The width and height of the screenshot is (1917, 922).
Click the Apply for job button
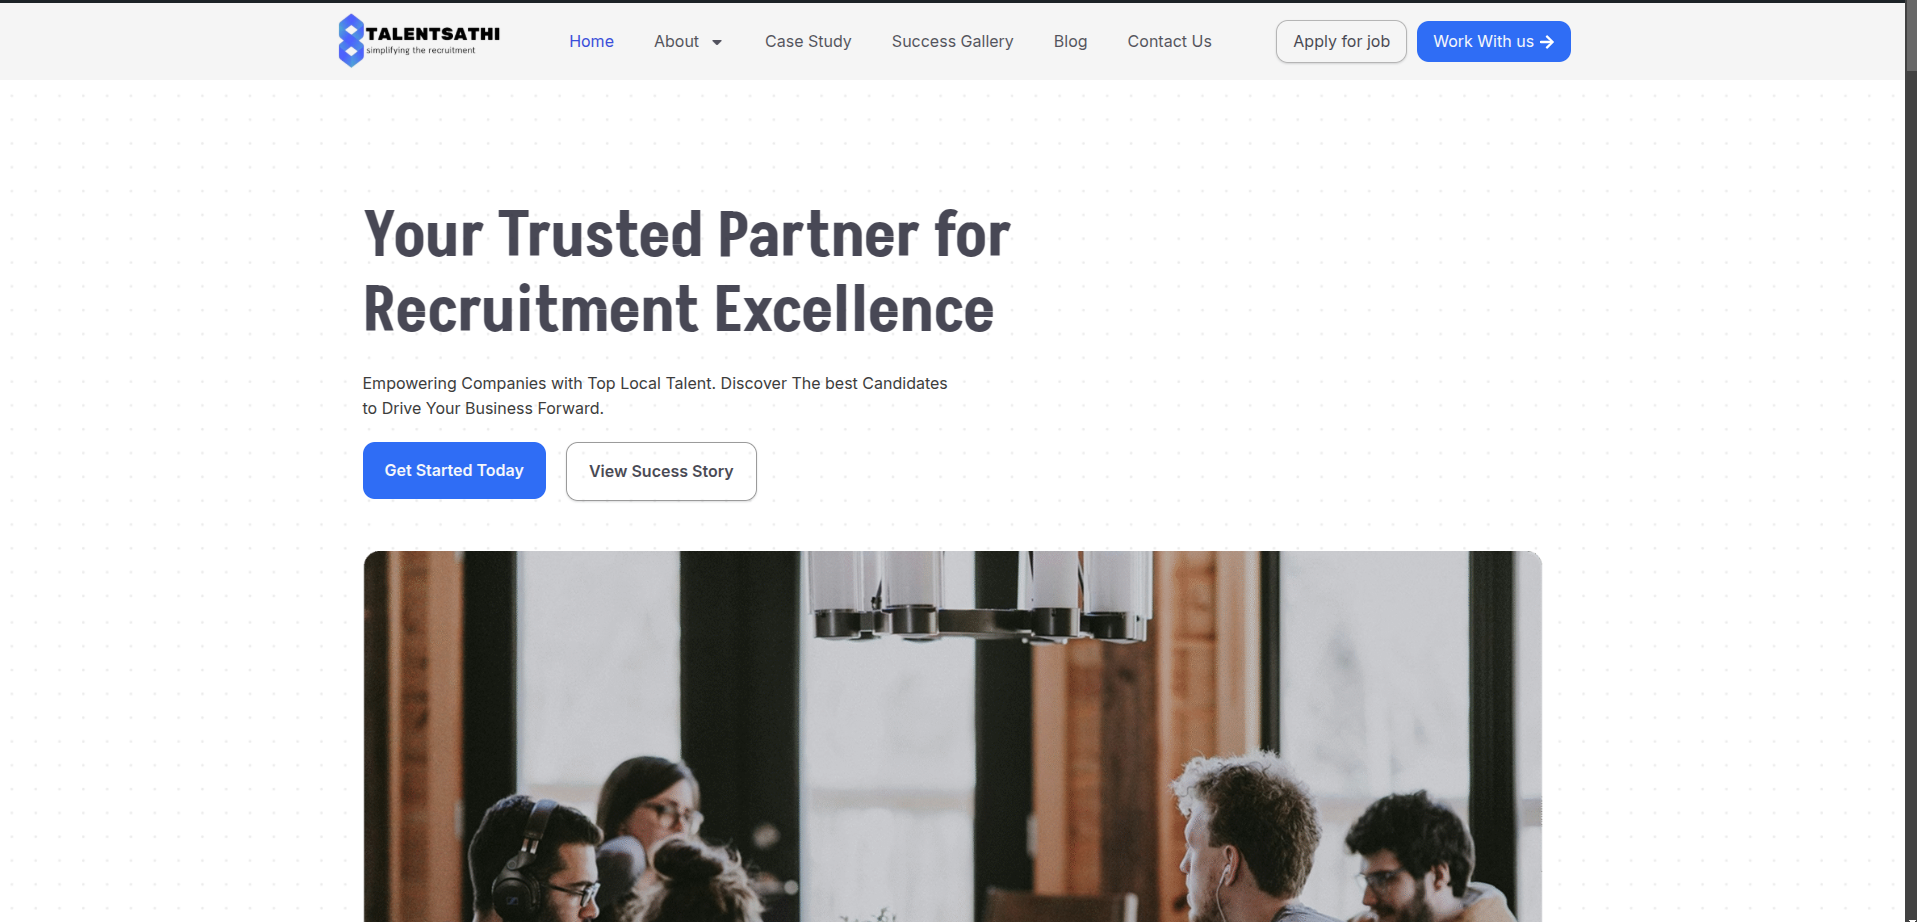point(1341,41)
